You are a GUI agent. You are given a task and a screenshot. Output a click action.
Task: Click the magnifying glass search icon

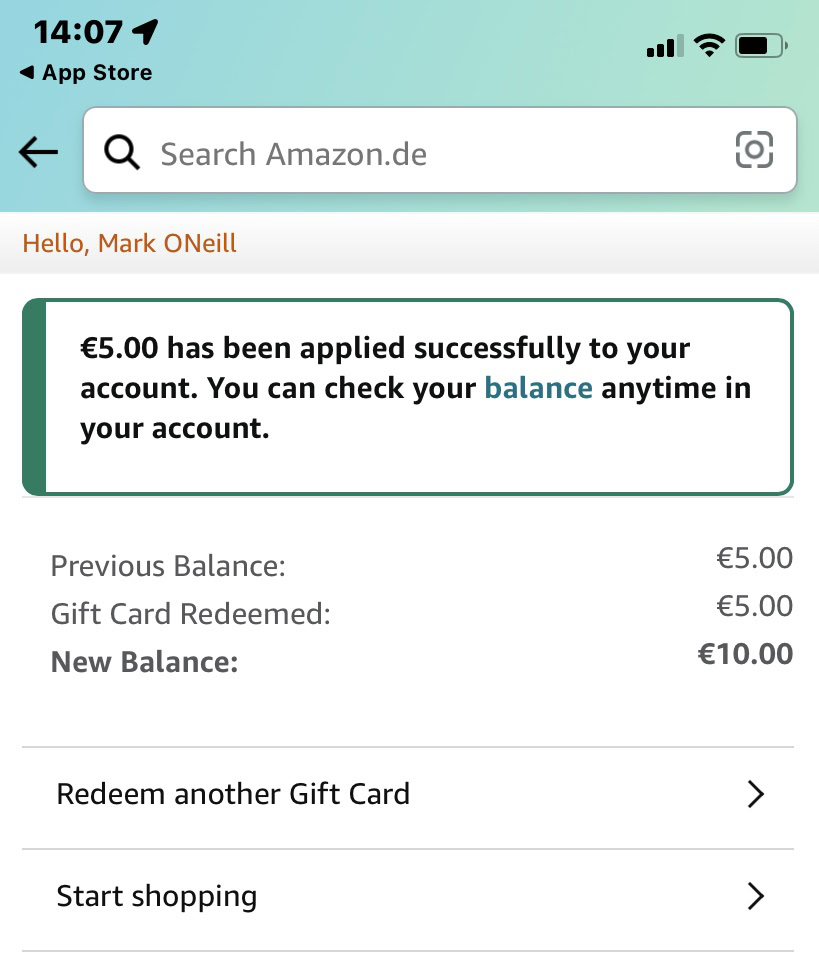[122, 153]
